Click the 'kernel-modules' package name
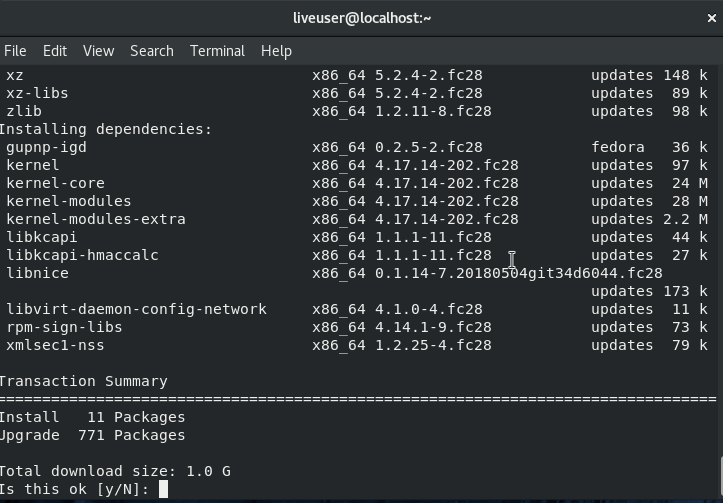 tap(69, 201)
